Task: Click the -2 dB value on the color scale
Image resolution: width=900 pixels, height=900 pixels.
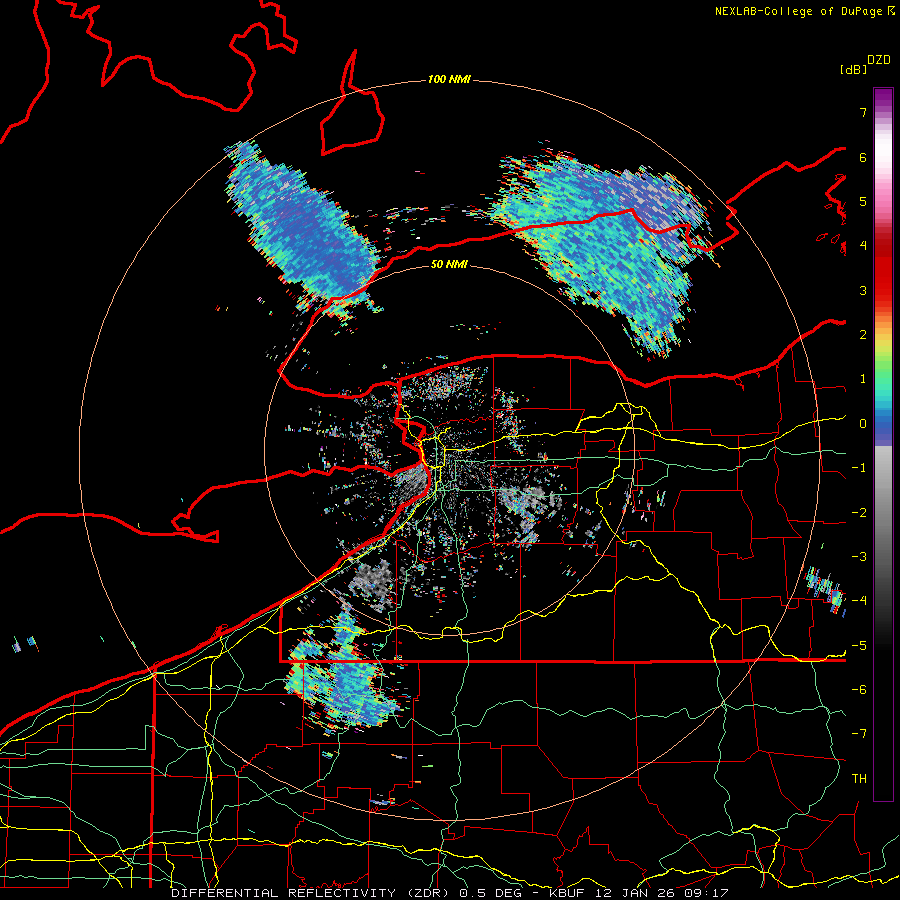Action: (x=859, y=513)
